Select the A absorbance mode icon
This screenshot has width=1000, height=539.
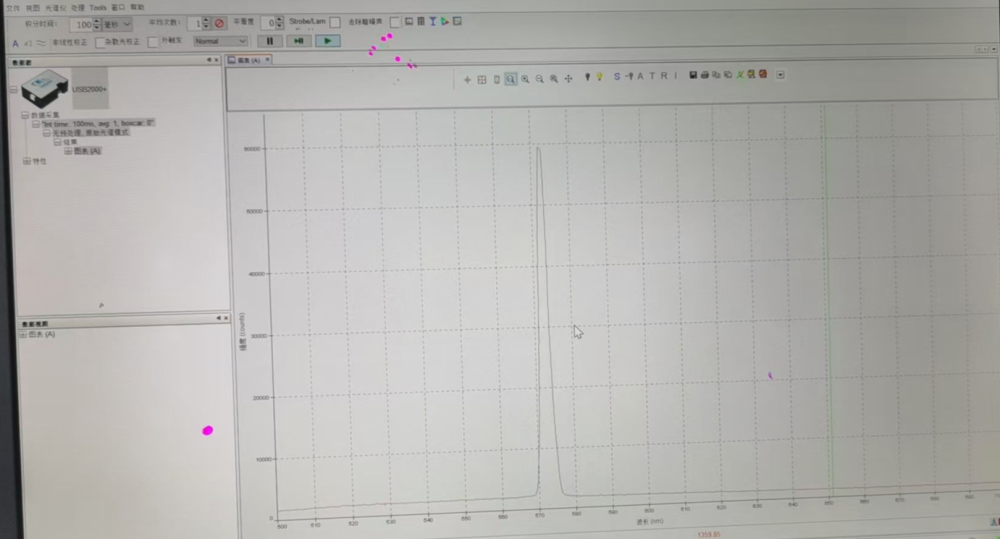pyautogui.click(x=640, y=76)
